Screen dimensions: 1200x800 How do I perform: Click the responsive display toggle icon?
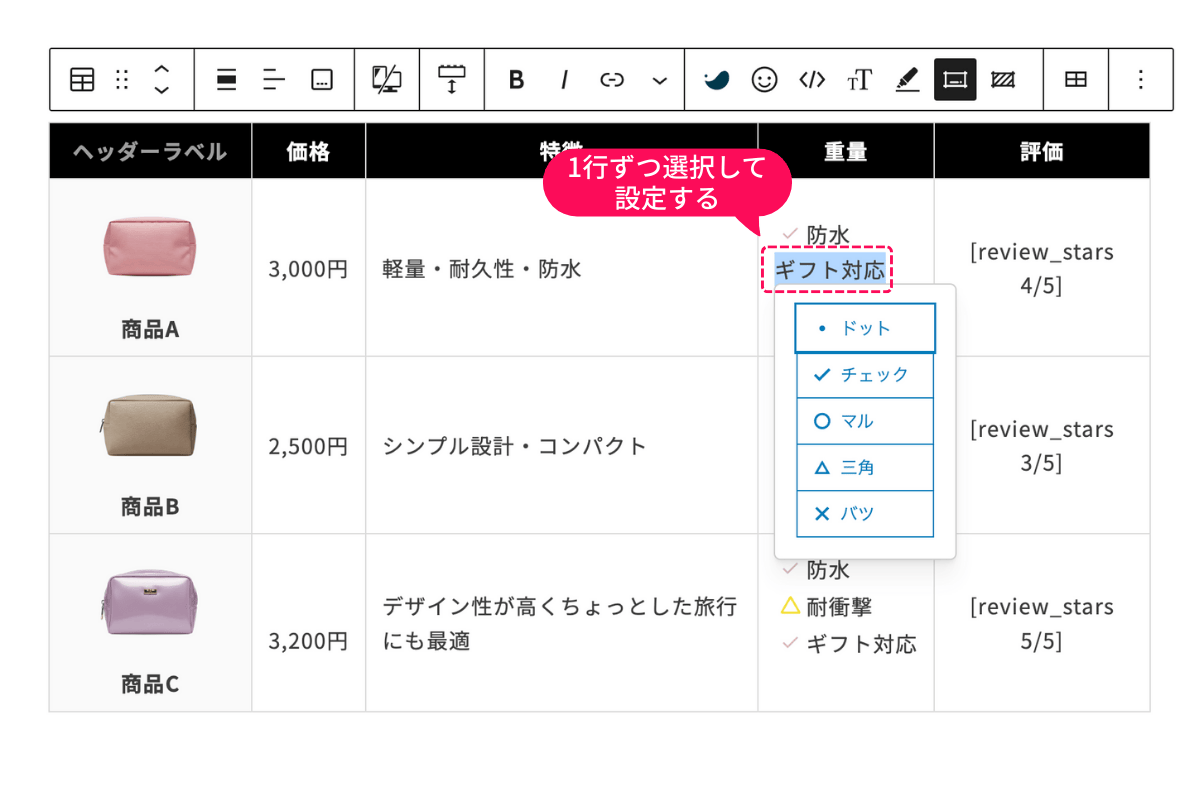pyautogui.click(x=387, y=79)
